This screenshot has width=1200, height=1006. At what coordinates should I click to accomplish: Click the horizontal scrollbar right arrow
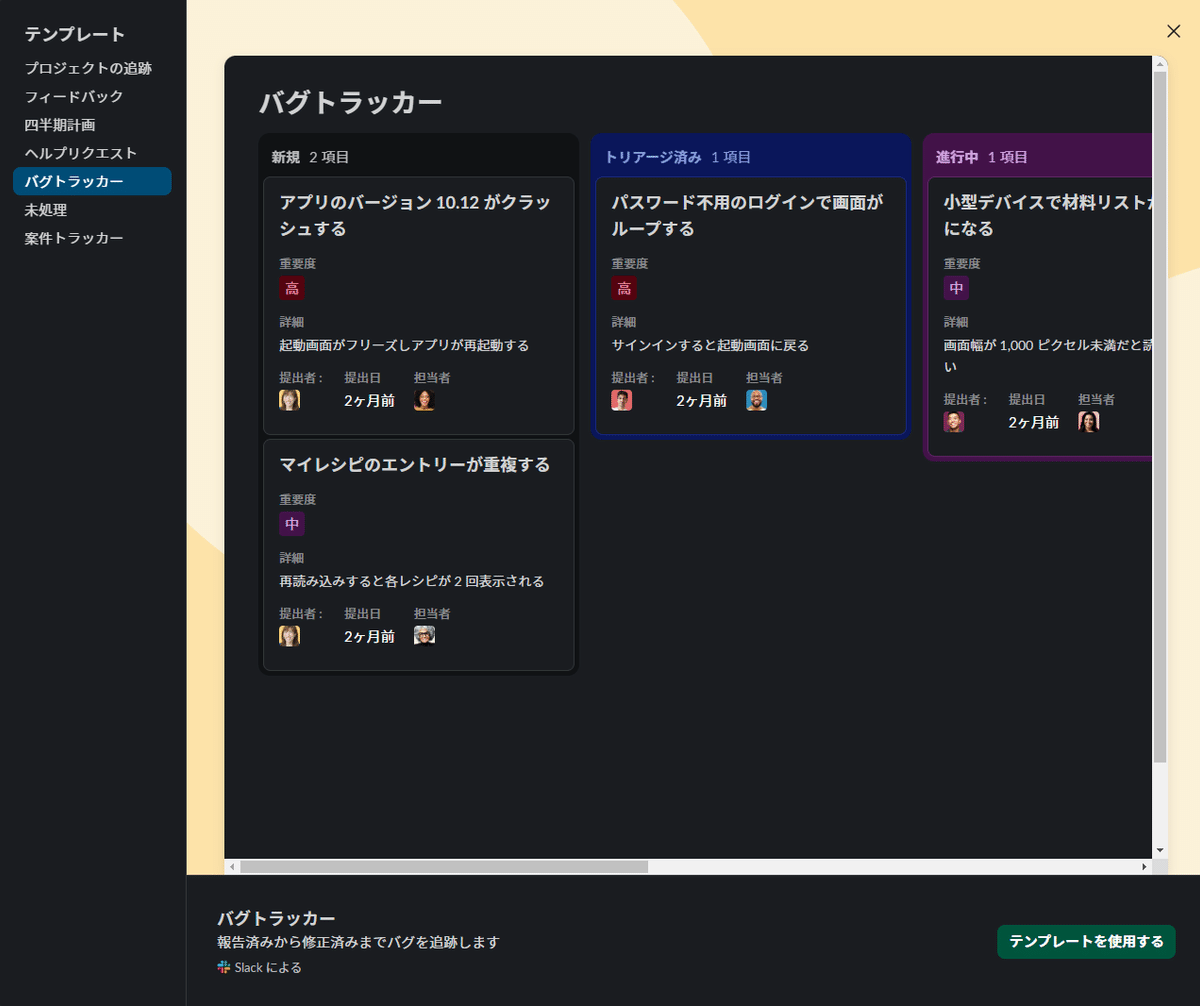(1145, 867)
